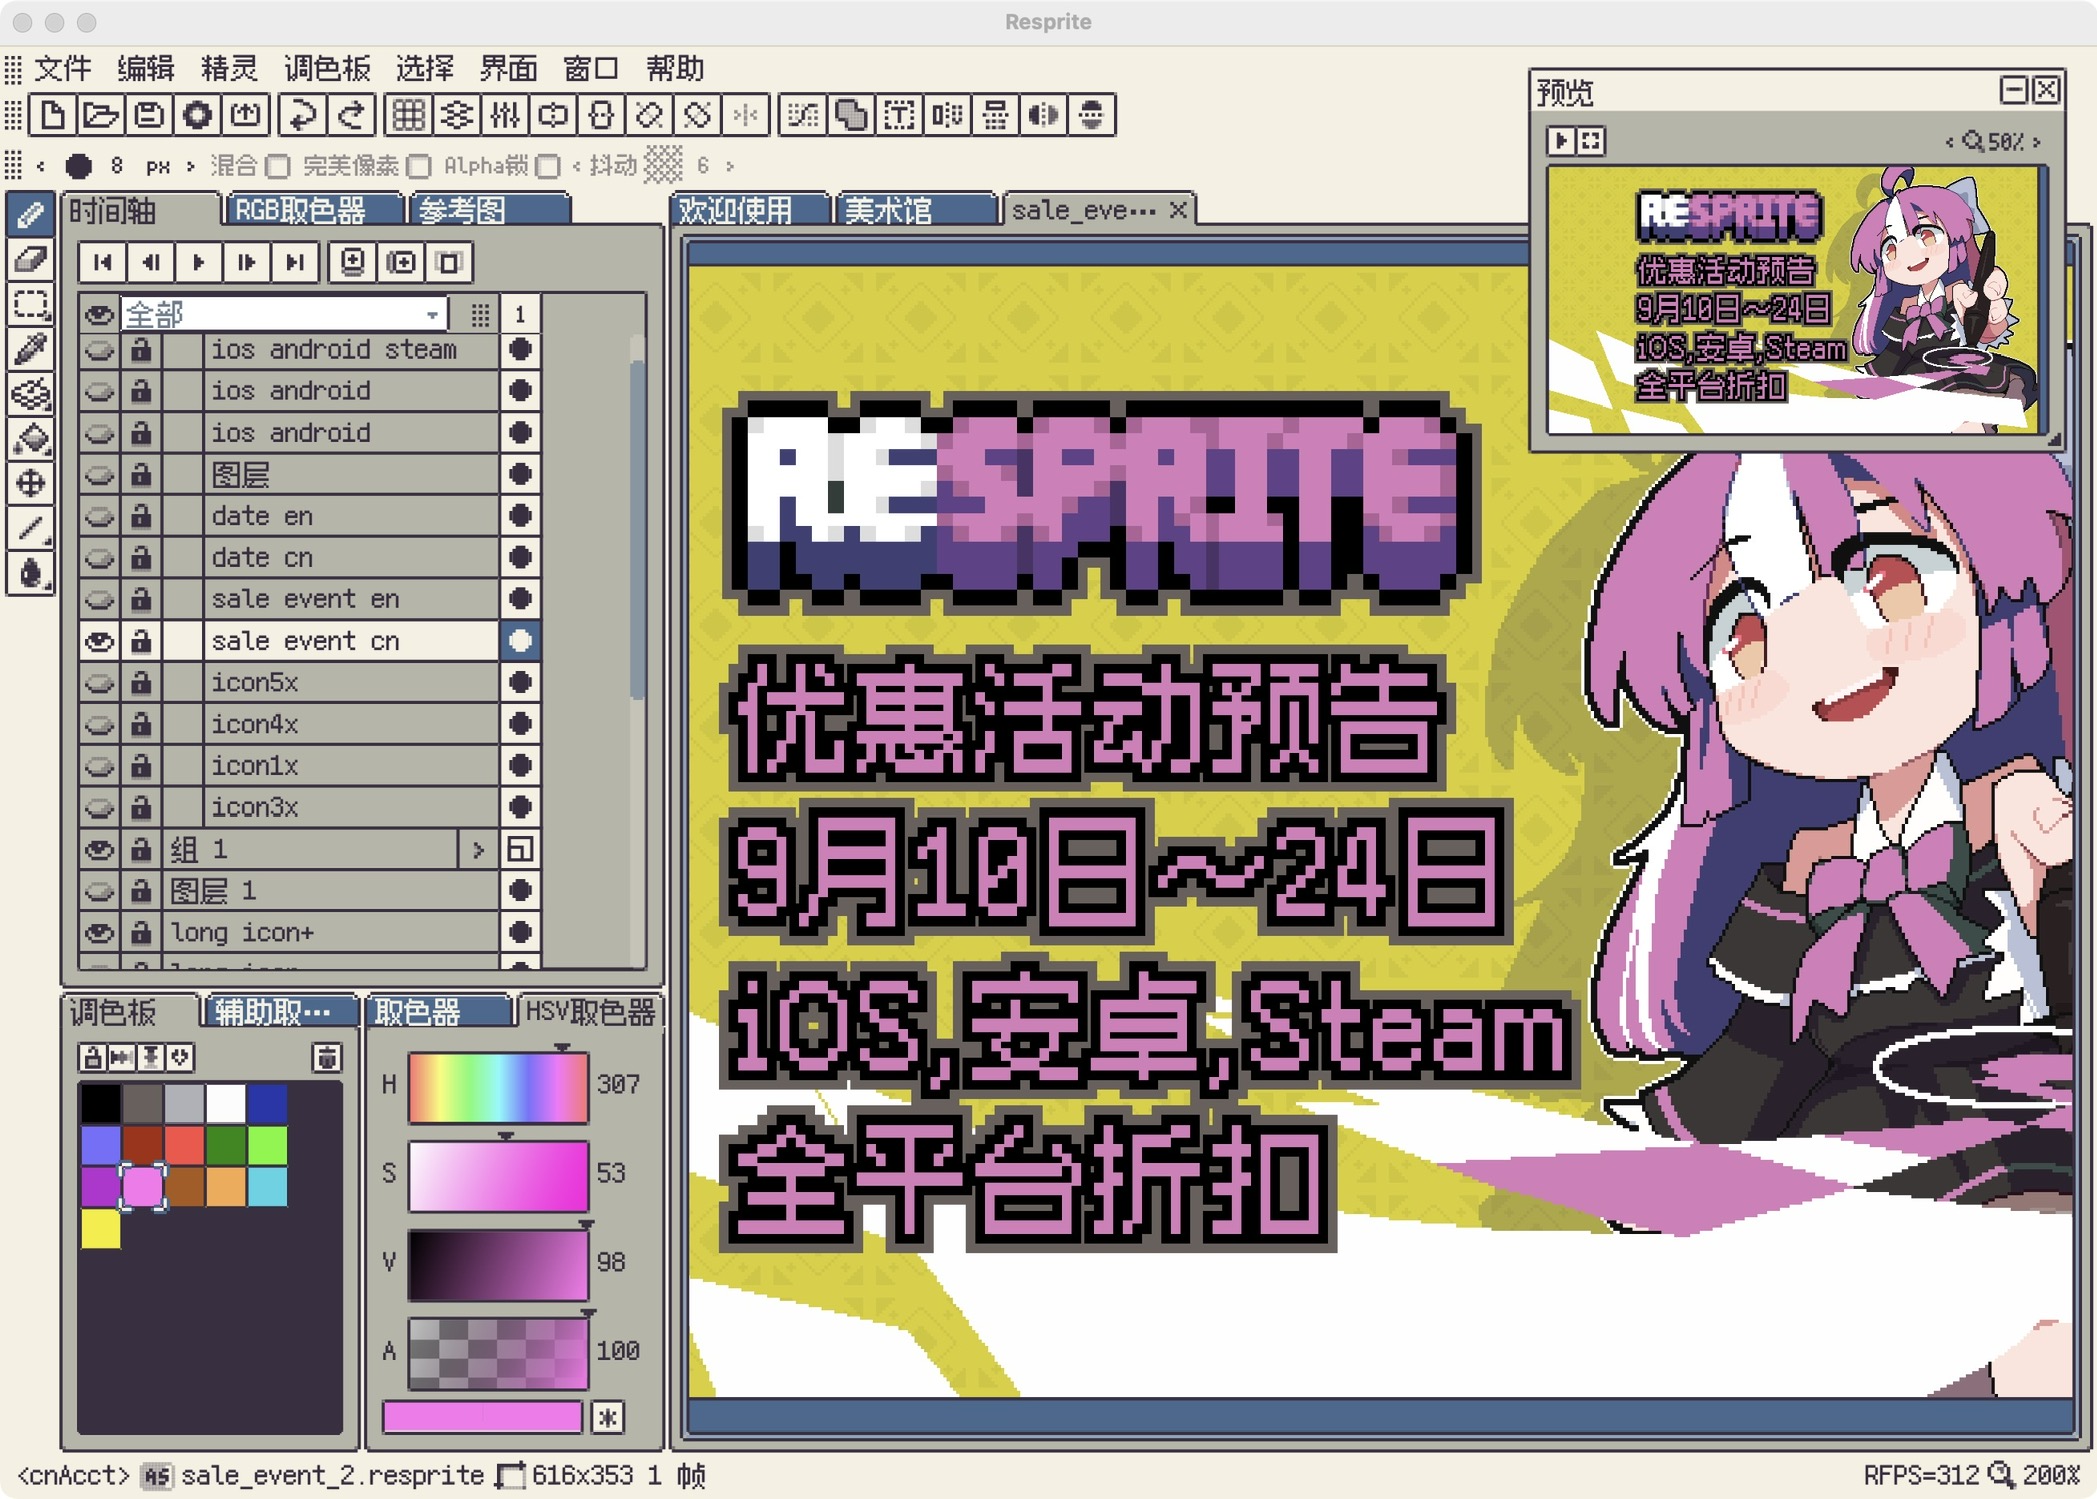Select the Eraser tool in left toolbar
This screenshot has width=2097, height=1499.
point(30,259)
